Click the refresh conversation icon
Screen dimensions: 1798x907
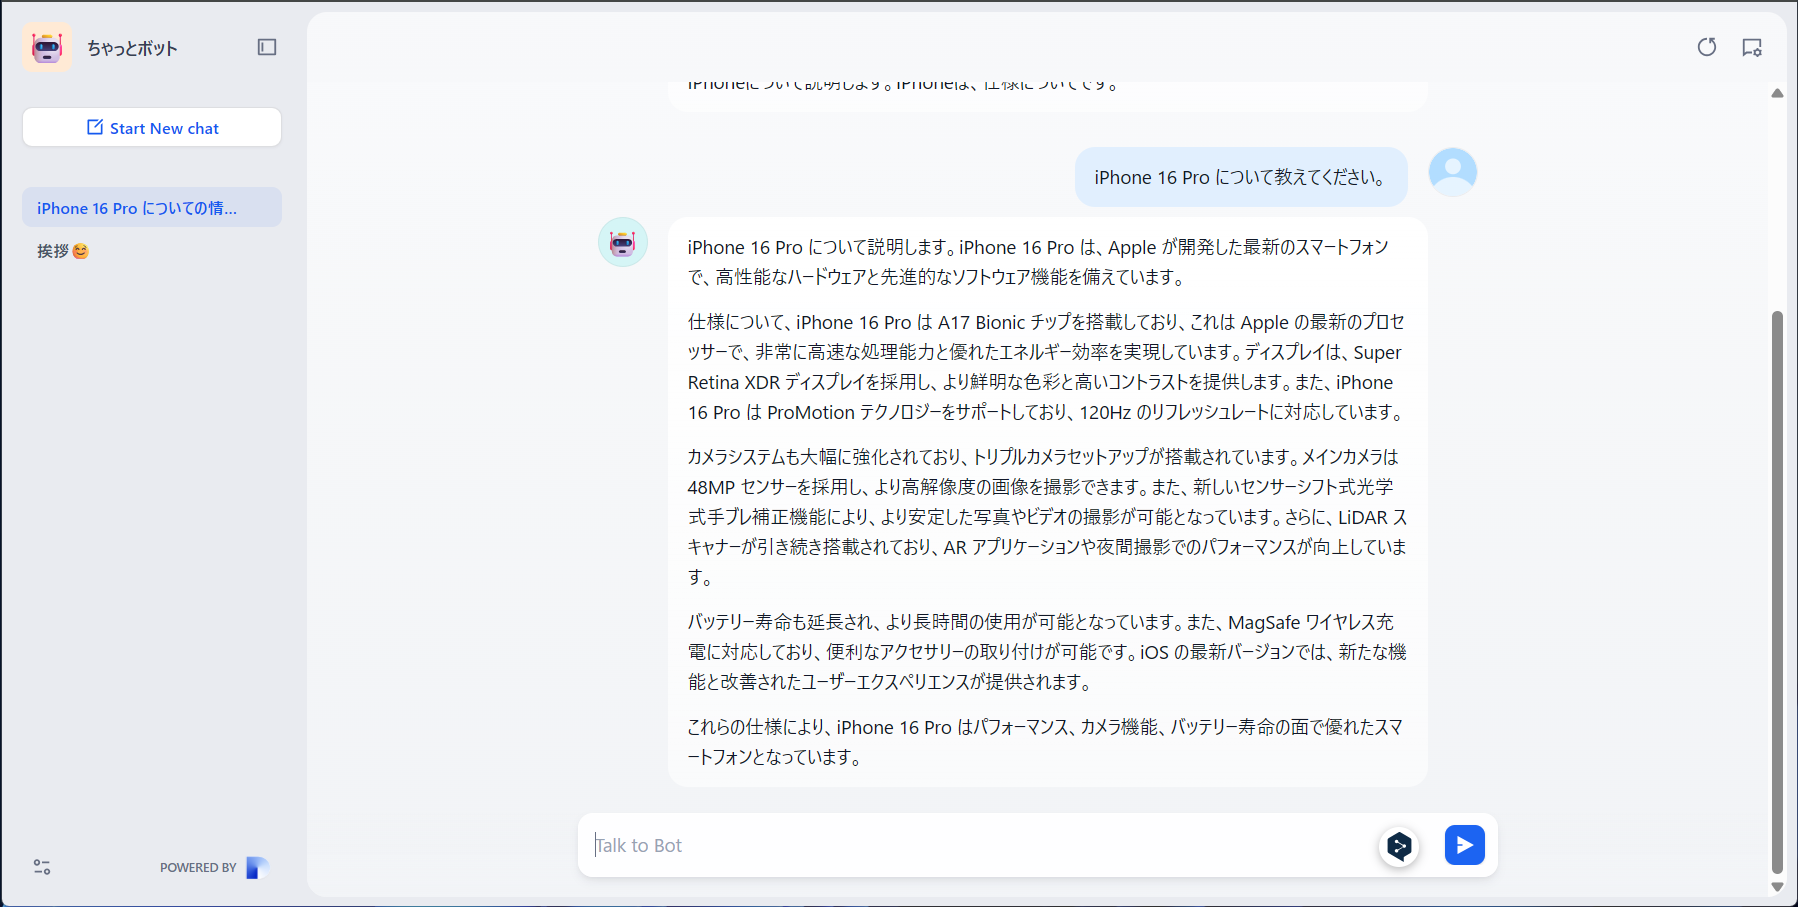pyautogui.click(x=1707, y=47)
